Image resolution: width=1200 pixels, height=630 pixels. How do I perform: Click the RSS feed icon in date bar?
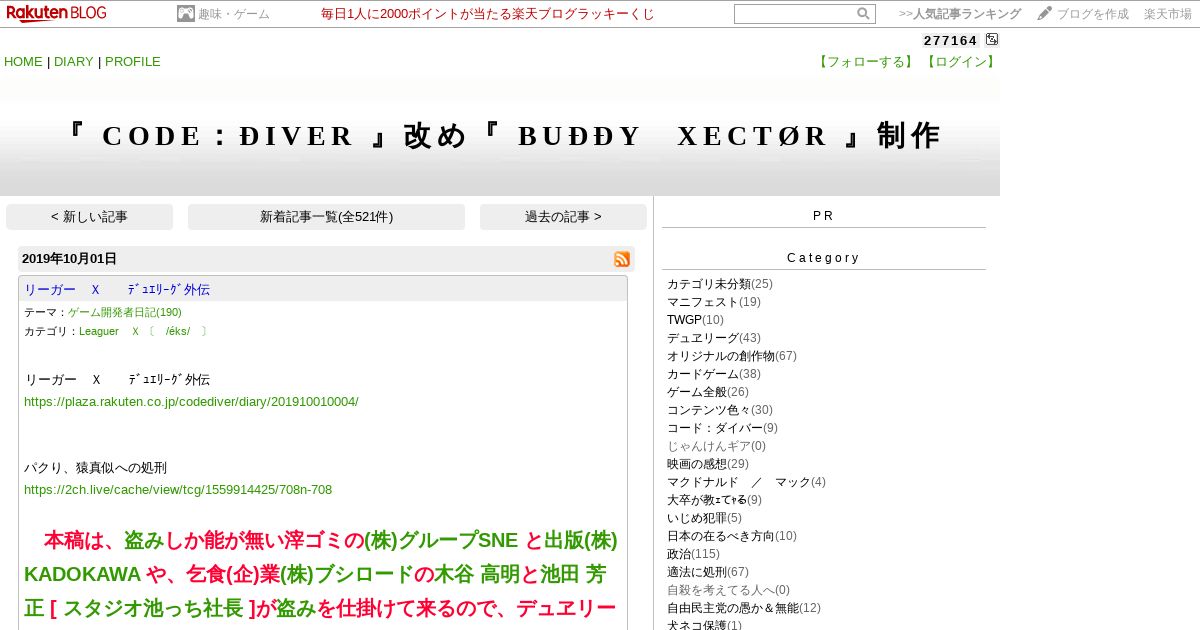pos(622,259)
